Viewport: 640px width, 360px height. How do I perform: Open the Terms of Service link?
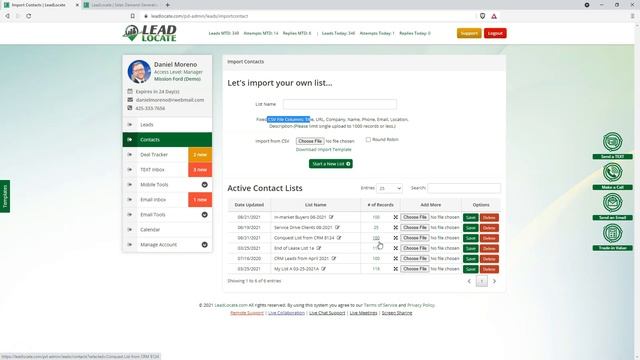coord(380,305)
